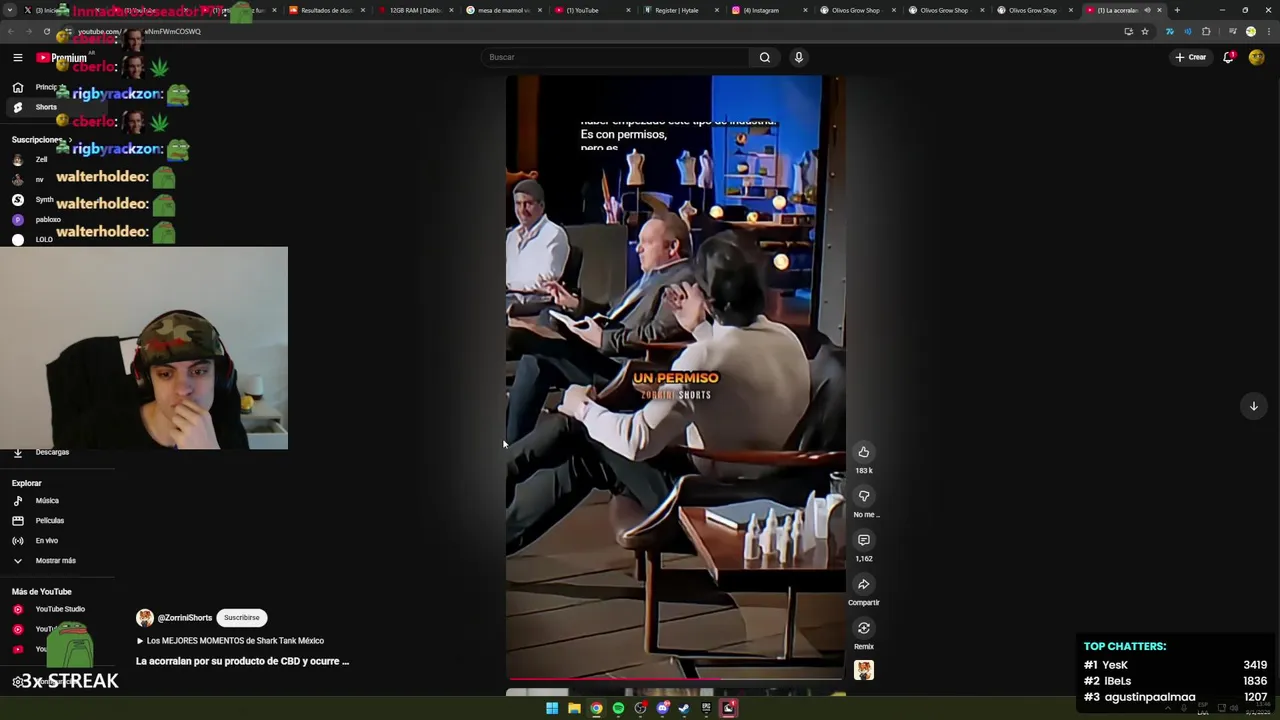This screenshot has width=1280, height=720.
Task: Go to next Short with down arrow
Action: coord(1253,406)
